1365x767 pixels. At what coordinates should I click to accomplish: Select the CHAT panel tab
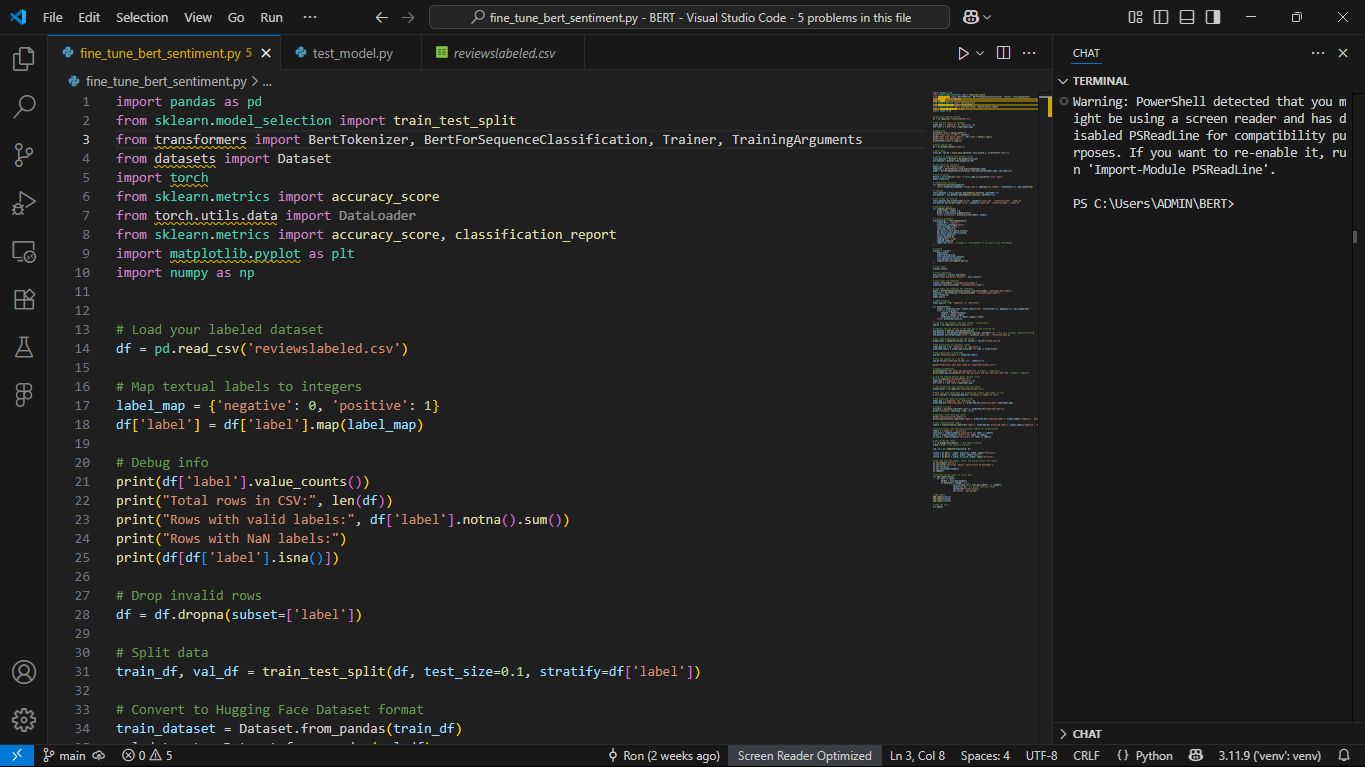point(1086,53)
